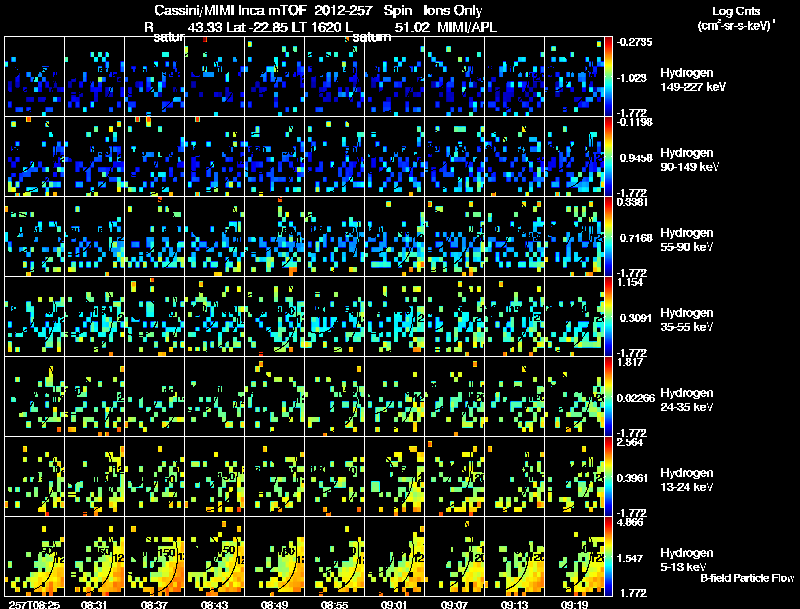Screen dimensions: 800x609
Task: Open the 55-90 keV panel at 08:49
Action: [x=274, y=237]
